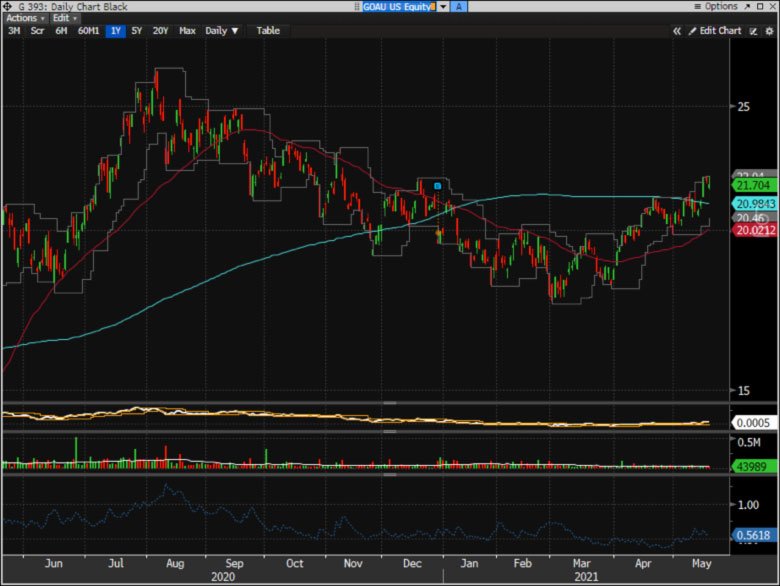Click the annotate pencil-square icon
This screenshot has width=780, height=586.
[x=754, y=31]
